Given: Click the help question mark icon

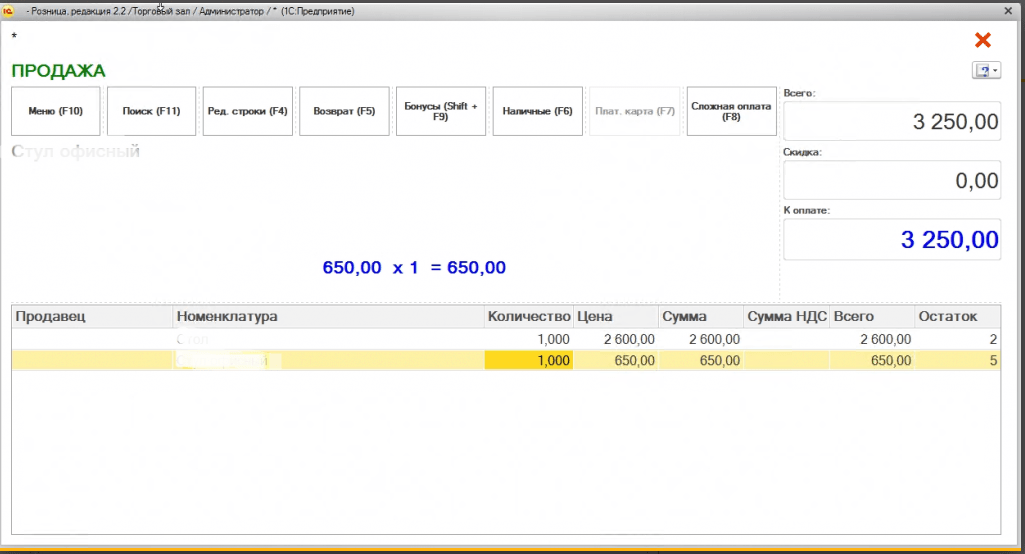Looking at the screenshot, I should pyautogui.click(x=983, y=71).
